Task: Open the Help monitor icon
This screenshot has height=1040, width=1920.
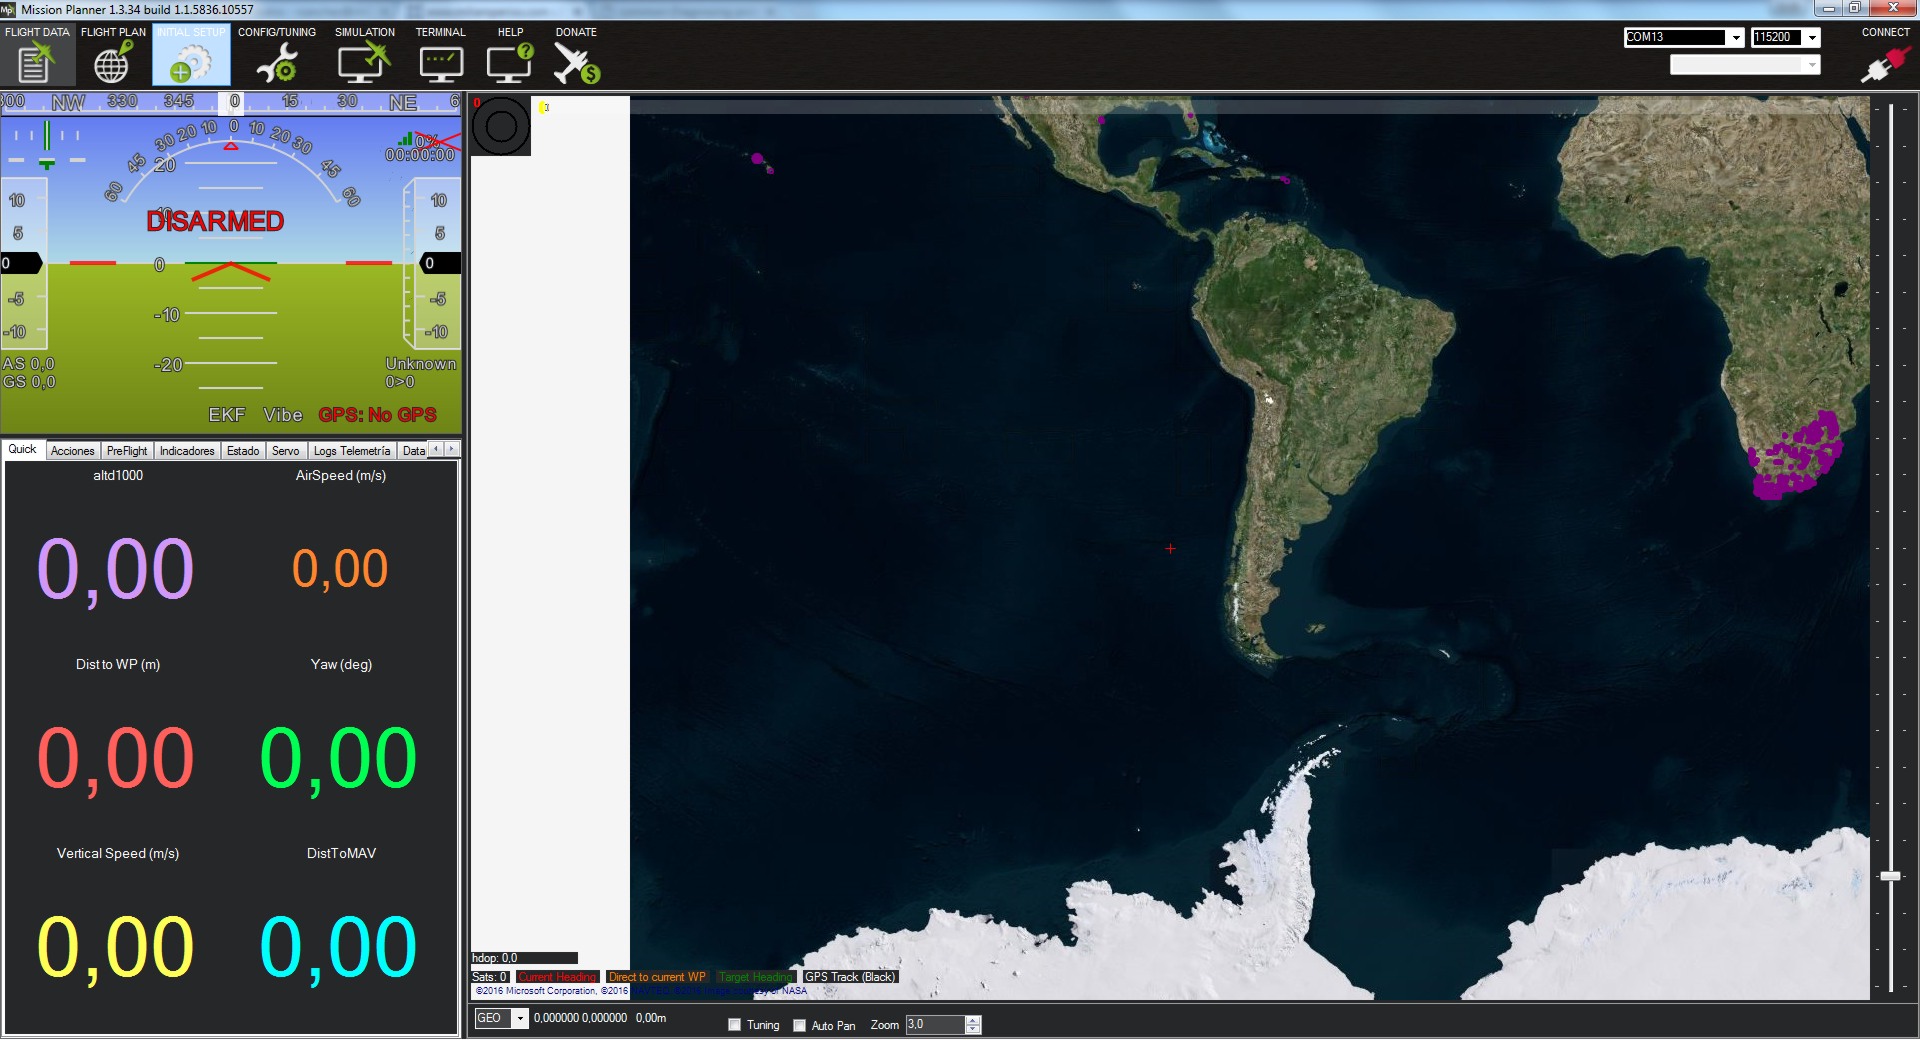Action: 510,63
